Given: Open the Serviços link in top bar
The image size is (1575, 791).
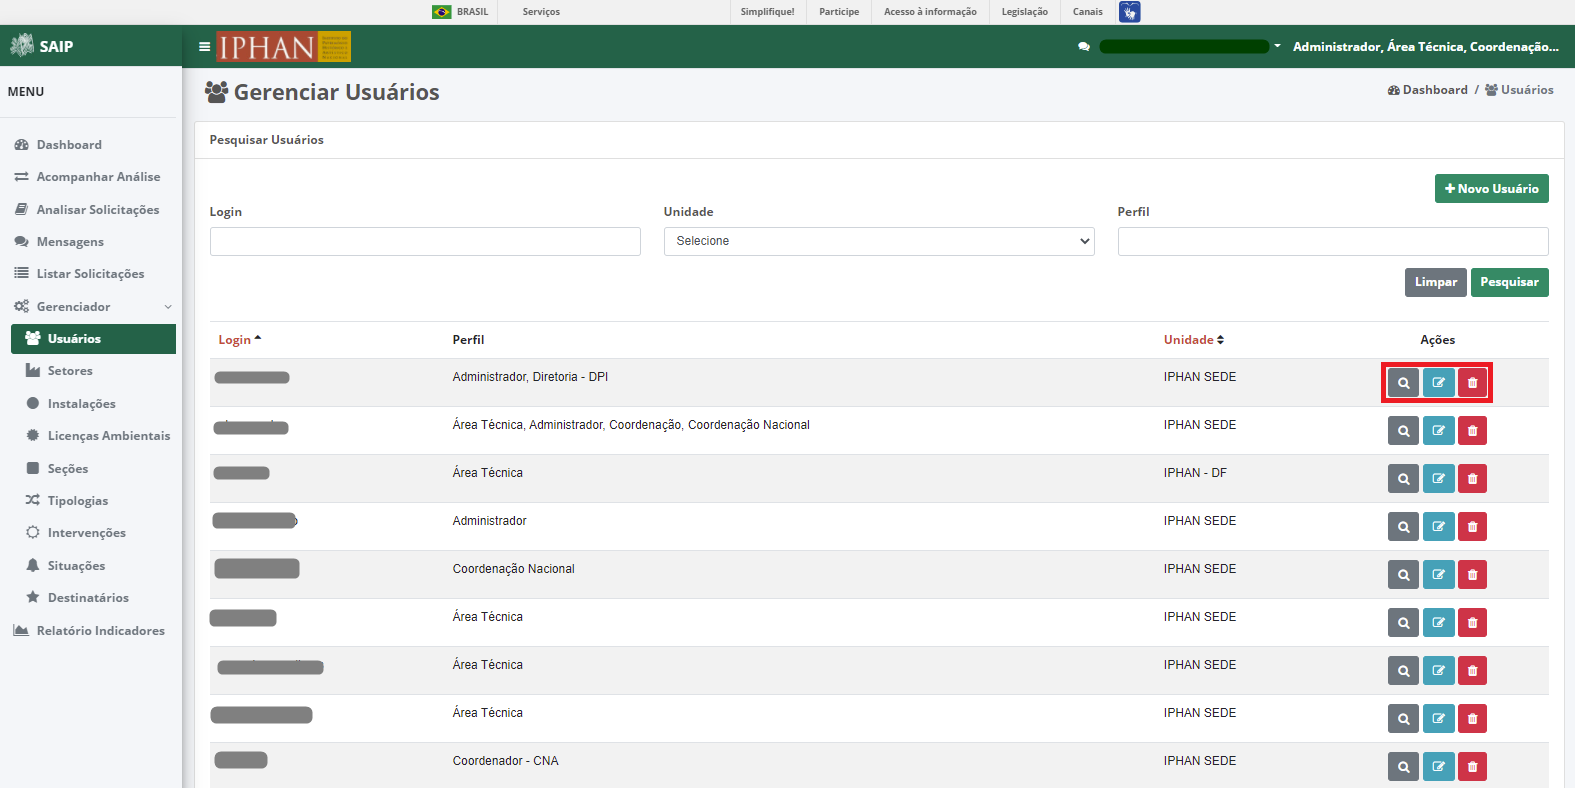Looking at the screenshot, I should pyautogui.click(x=541, y=12).
